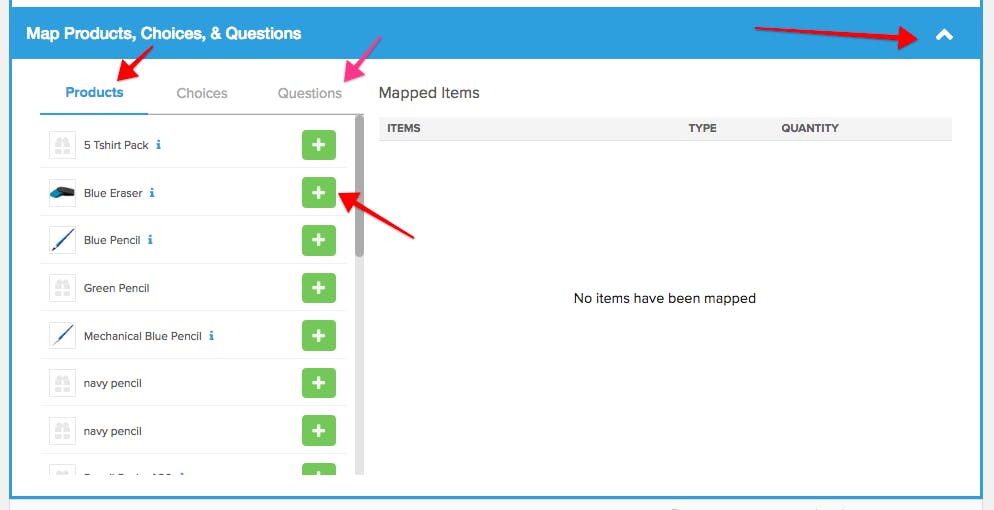Add Blue Eraser to mapped items
This screenshot has width=994, height=510.
(318, 193)
